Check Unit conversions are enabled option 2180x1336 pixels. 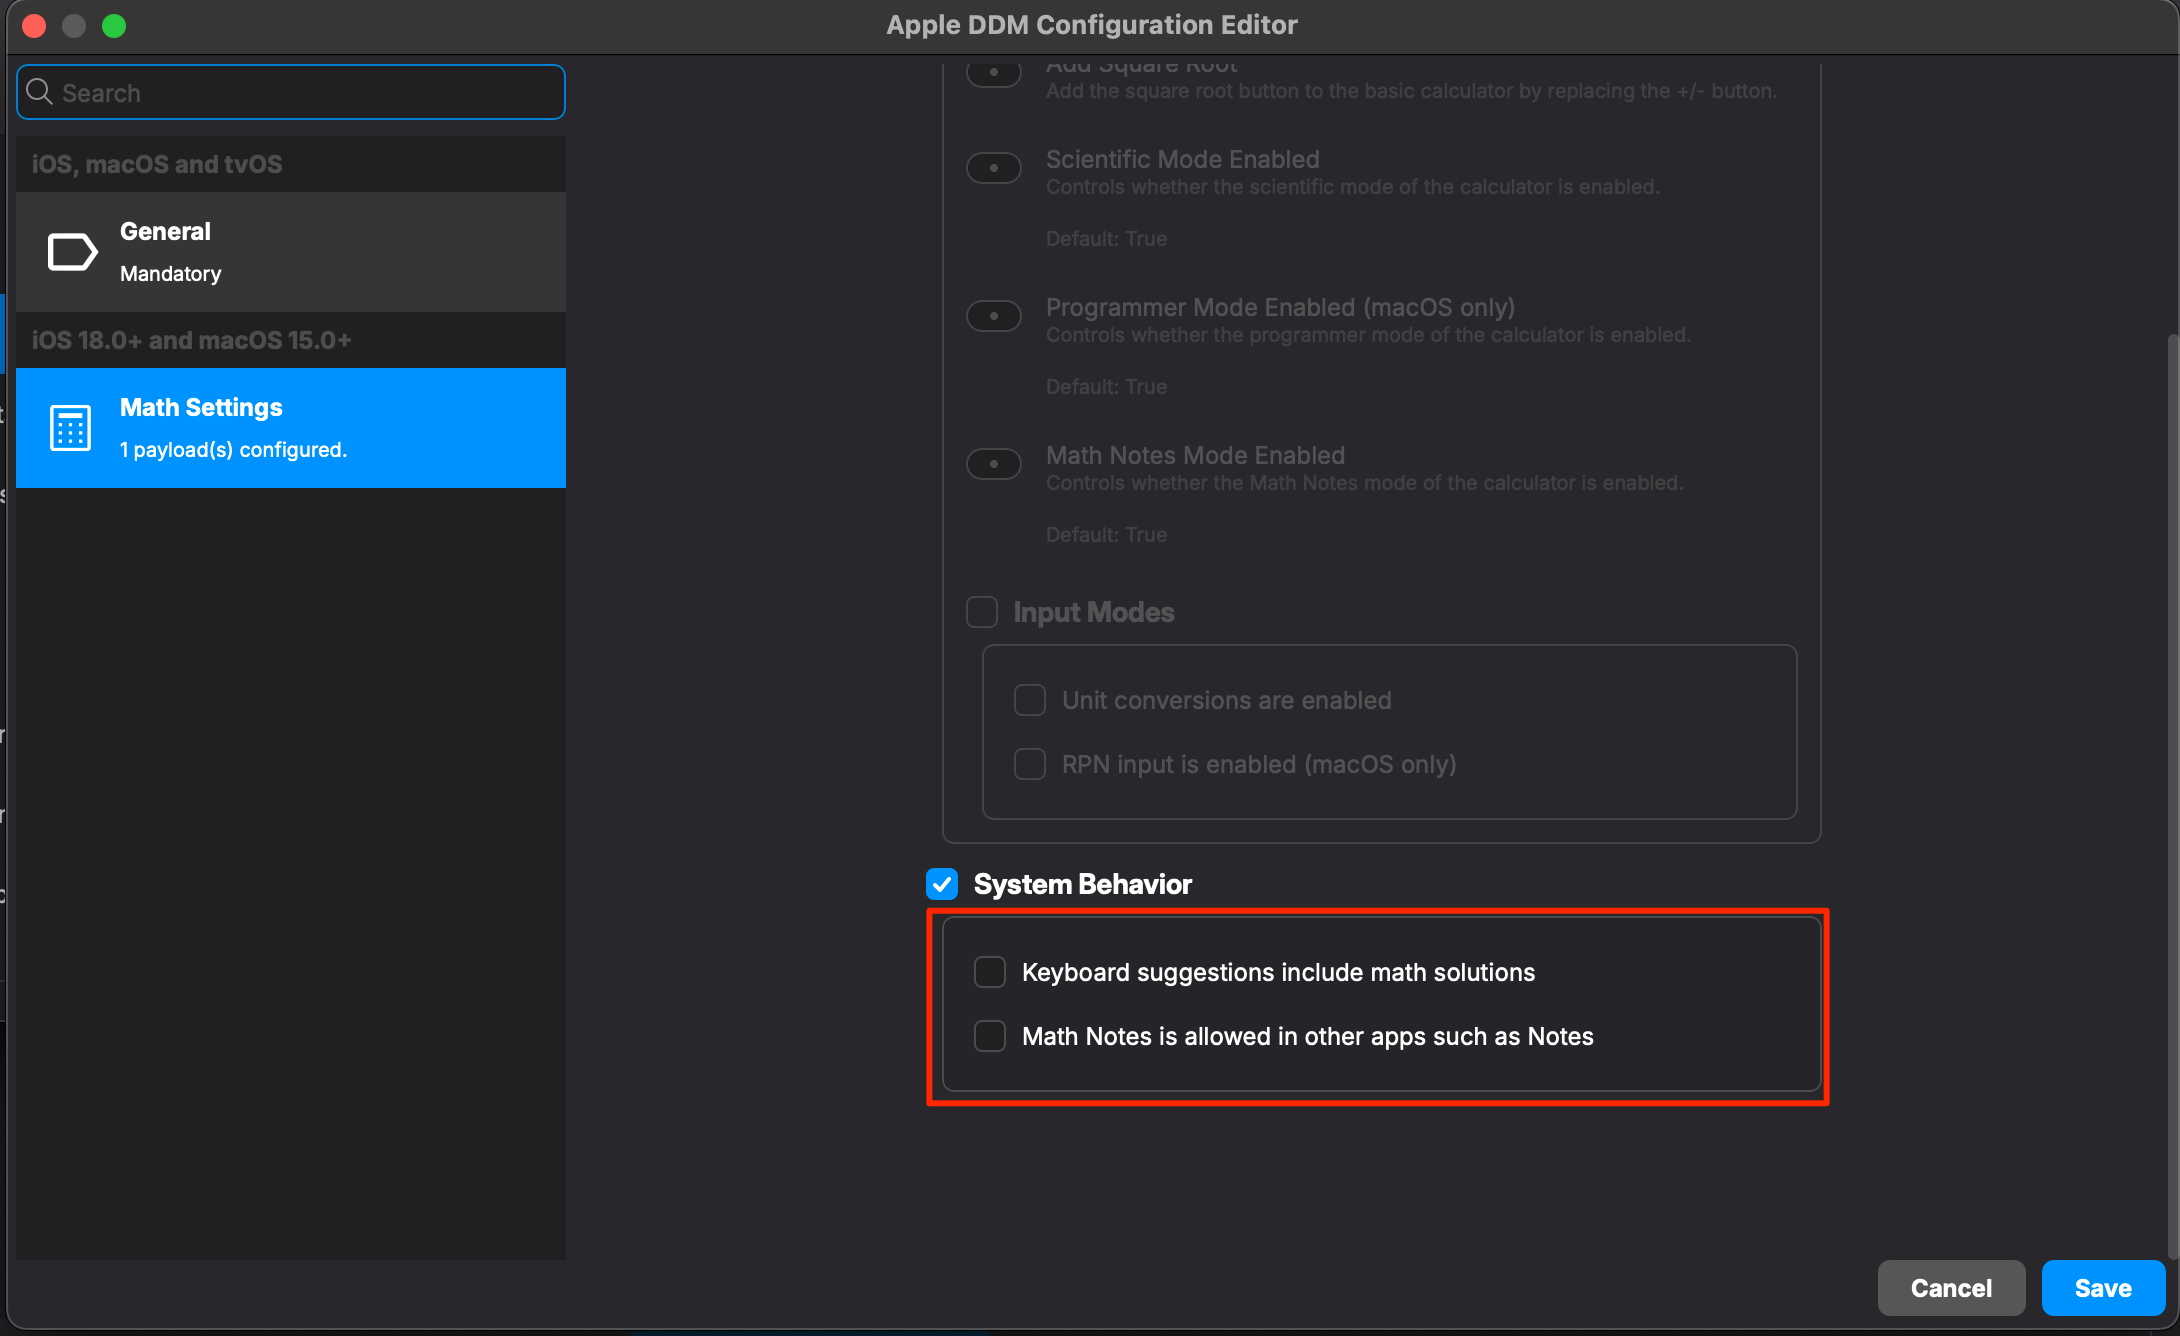pyautogui.click(x=1030, y=700)
